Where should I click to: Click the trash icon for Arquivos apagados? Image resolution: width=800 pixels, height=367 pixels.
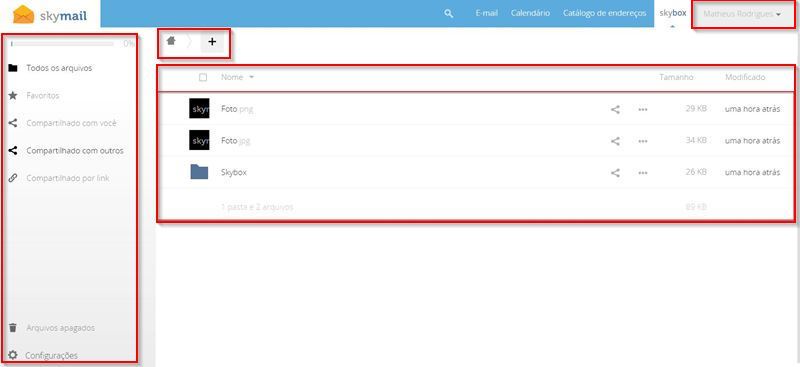13,328
